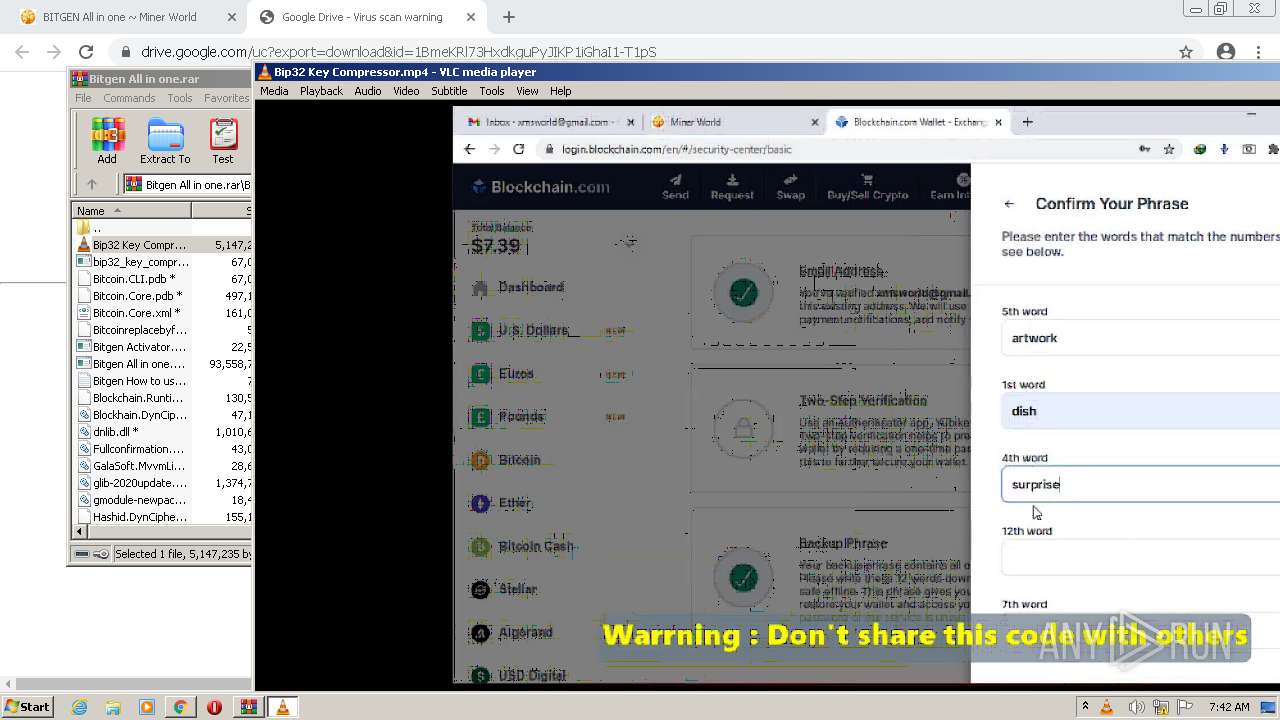Select dnlib.dll file row

point(162,432)
